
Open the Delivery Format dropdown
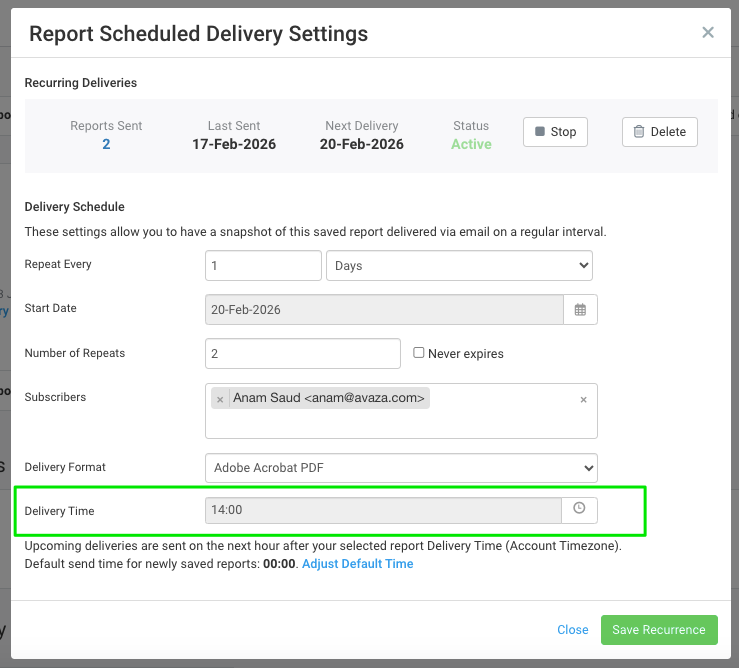point(401,468)
